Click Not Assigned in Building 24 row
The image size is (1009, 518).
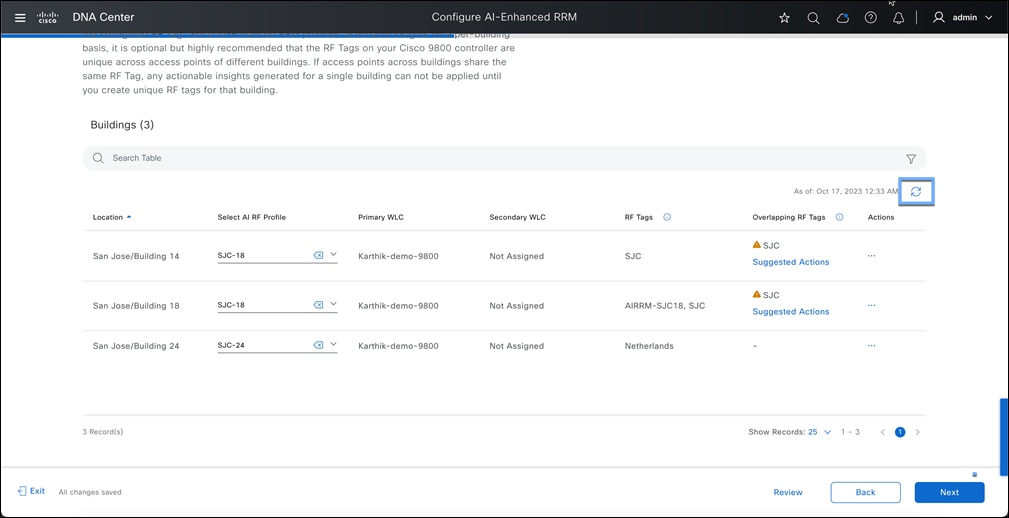pos(516,346)
